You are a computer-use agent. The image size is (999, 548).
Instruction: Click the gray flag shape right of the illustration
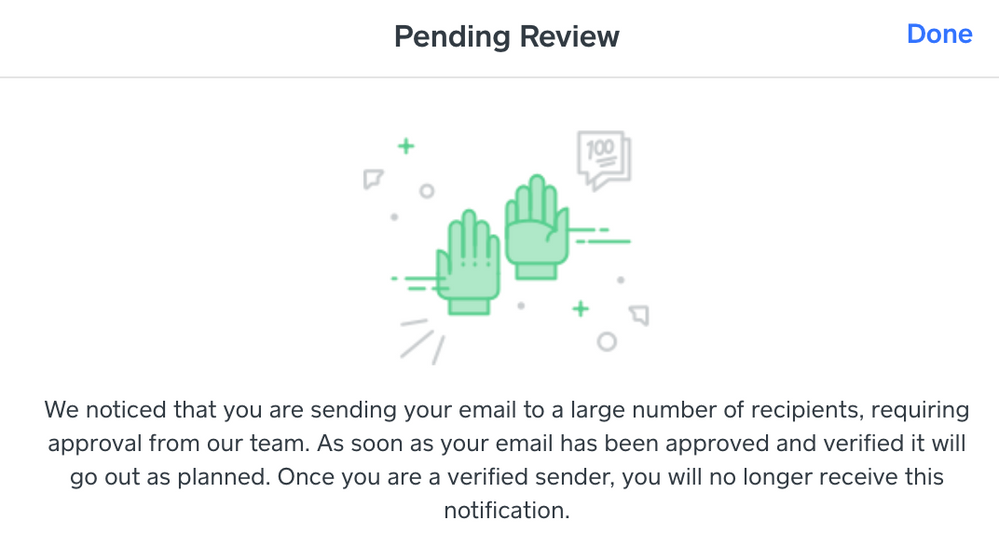click(x=640, y=315)
